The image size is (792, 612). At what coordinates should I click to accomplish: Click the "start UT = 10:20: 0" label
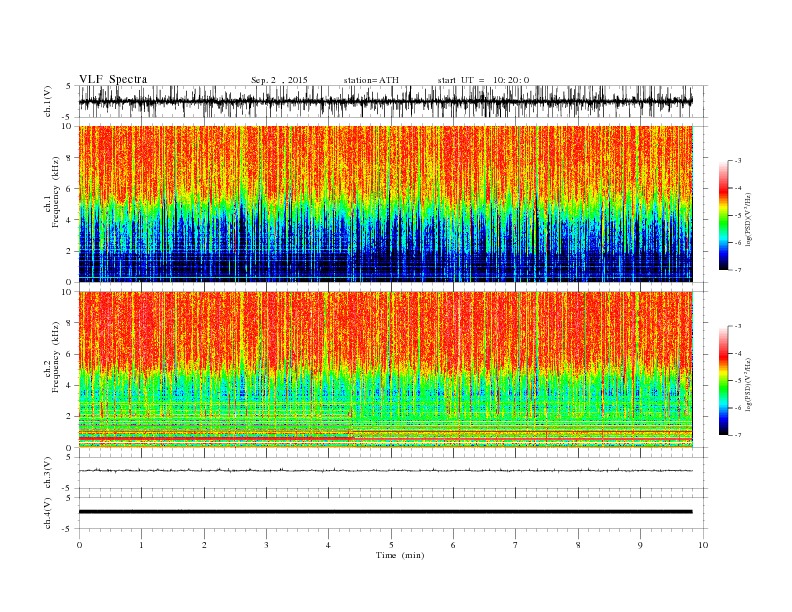[483, 80]
